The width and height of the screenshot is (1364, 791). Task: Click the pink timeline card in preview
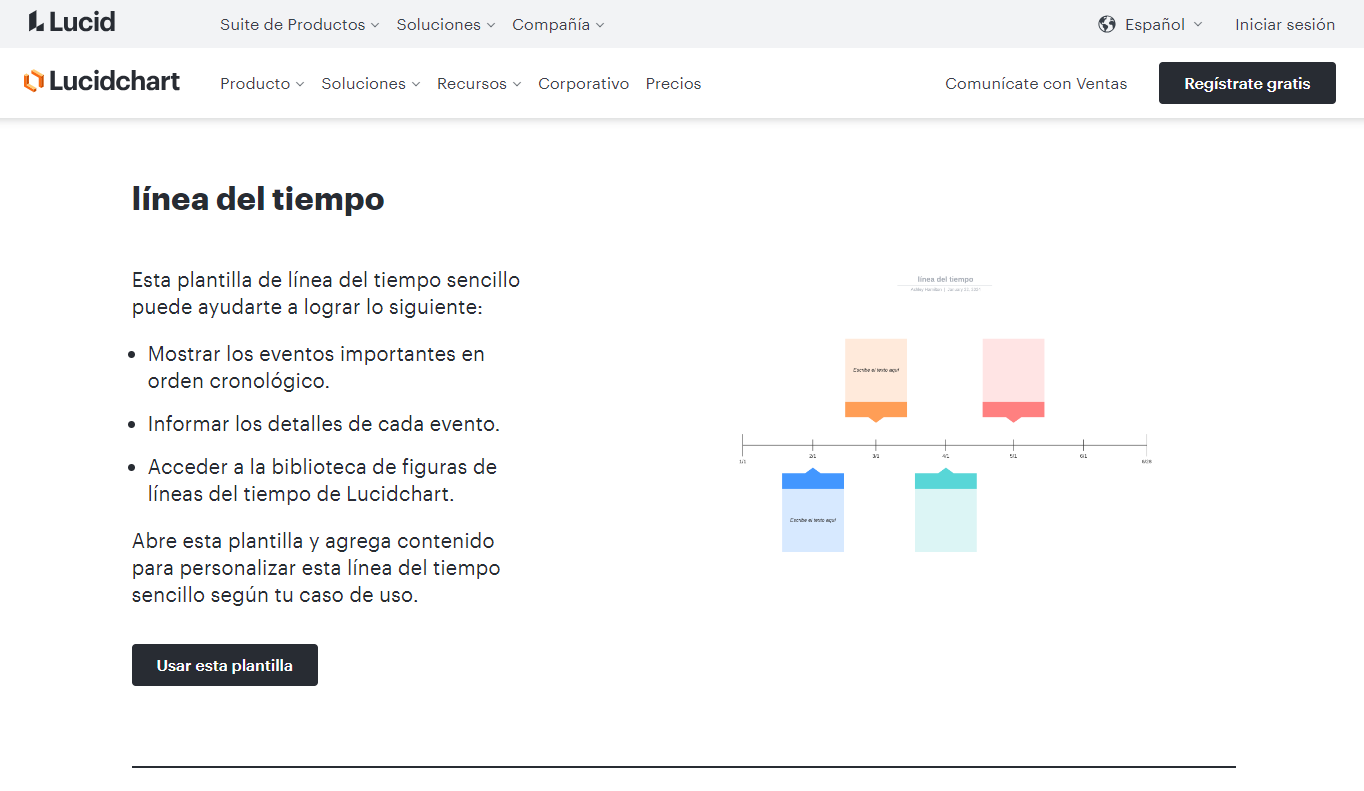(1013, 378)
